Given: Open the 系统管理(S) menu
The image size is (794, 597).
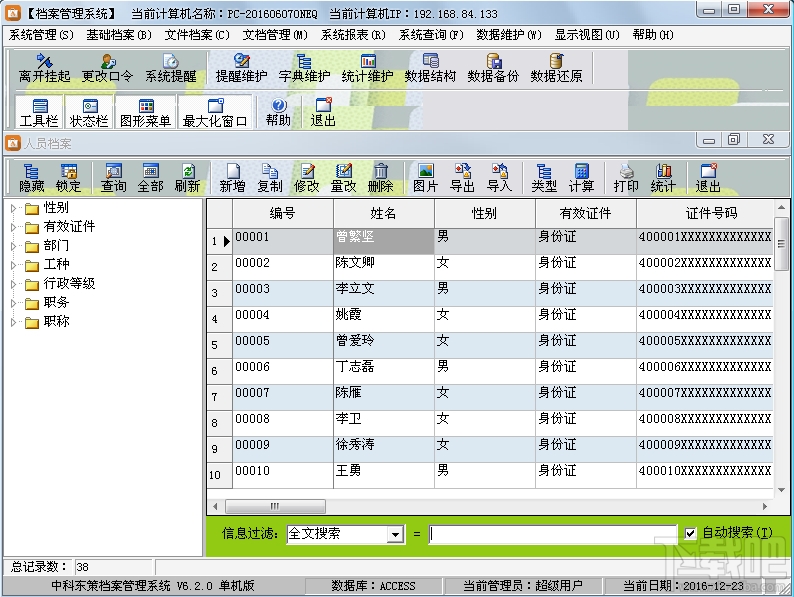Looking at the screenshot, I should pos(41,35).
